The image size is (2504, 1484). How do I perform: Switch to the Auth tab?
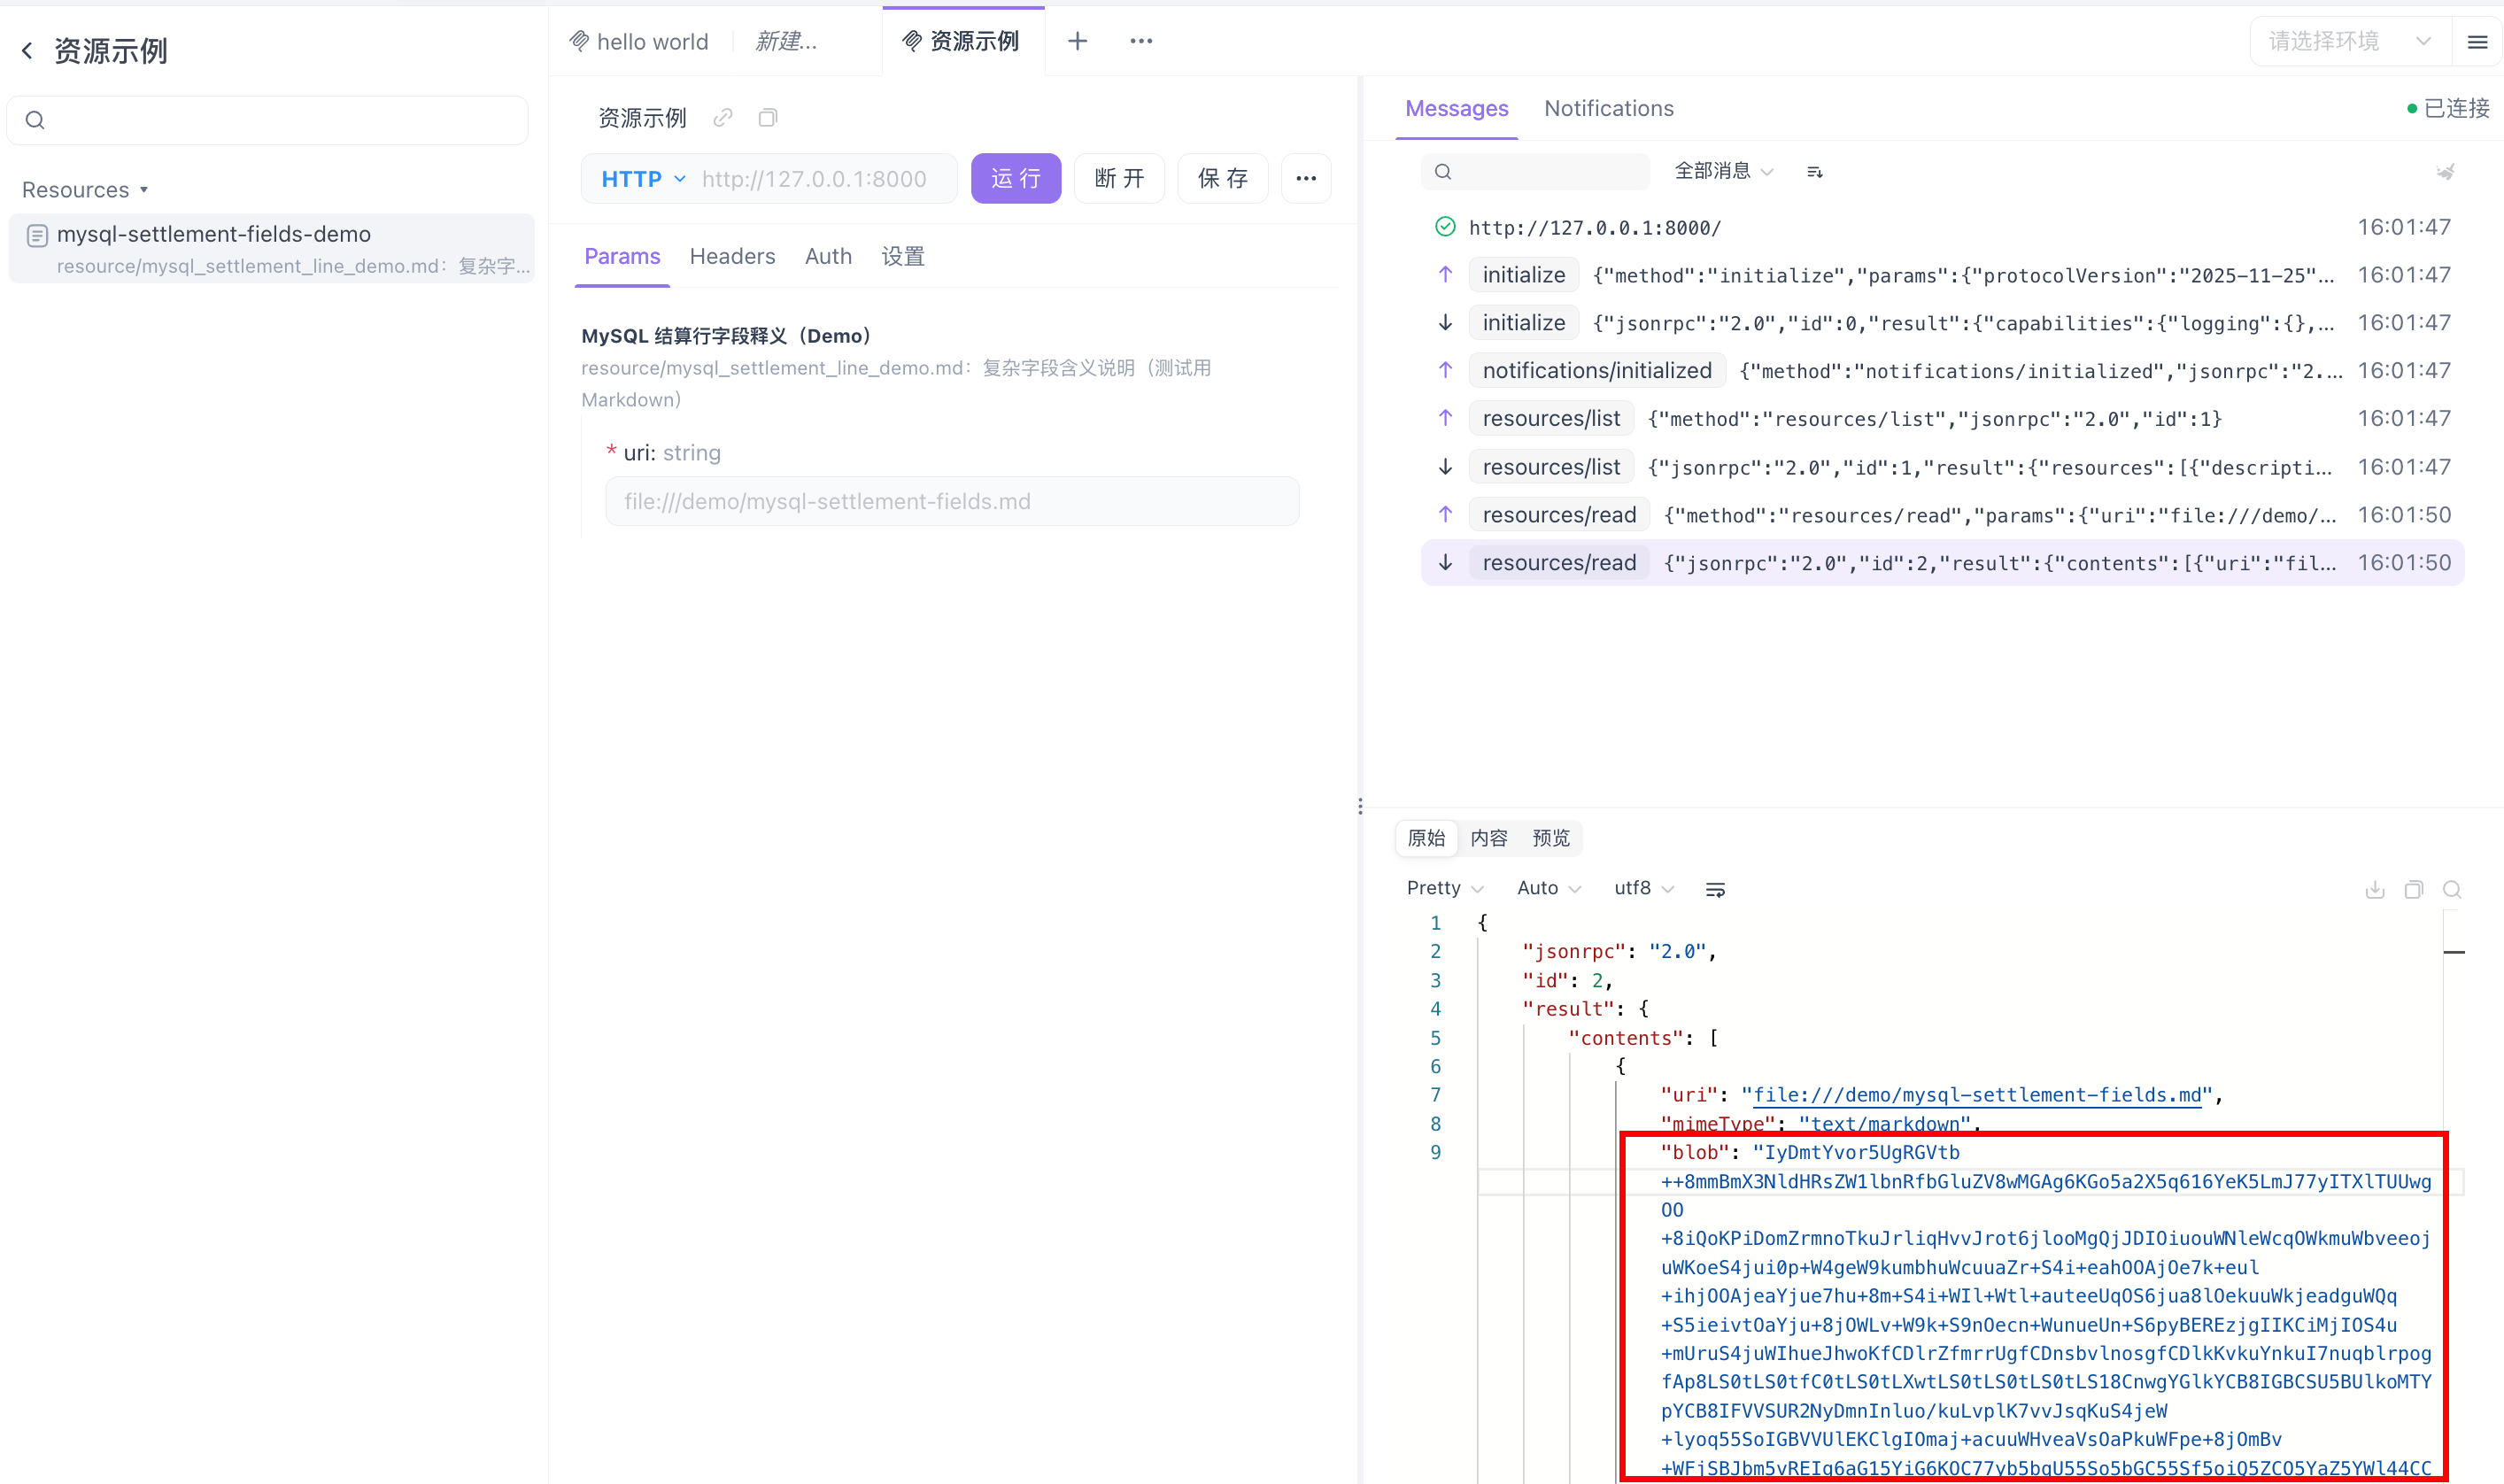coord(828,256)
